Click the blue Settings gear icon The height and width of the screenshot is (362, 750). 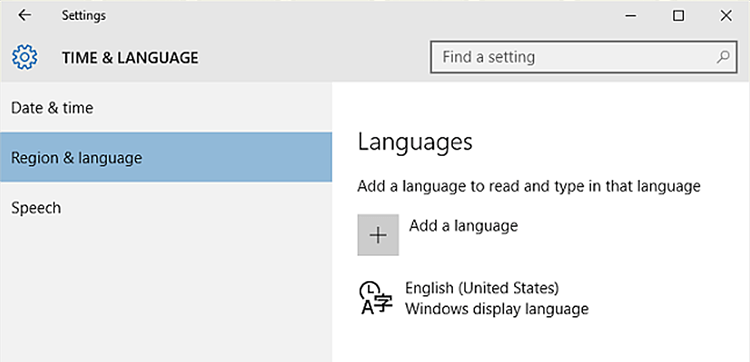click(x=25, y=57)
